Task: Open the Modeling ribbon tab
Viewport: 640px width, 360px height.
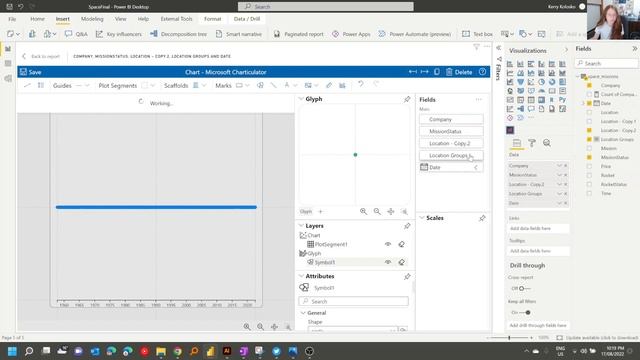Action: pos(92,19)
